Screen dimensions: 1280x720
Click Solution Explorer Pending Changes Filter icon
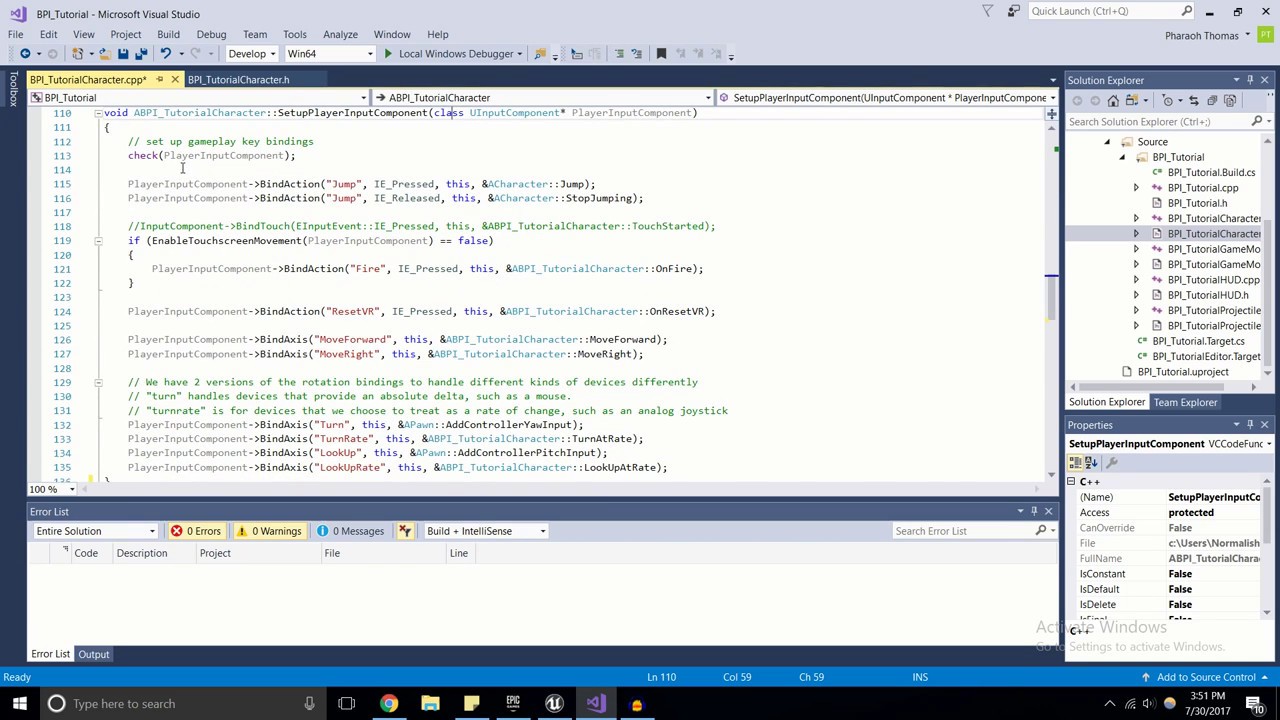[x=1167, y=101]
